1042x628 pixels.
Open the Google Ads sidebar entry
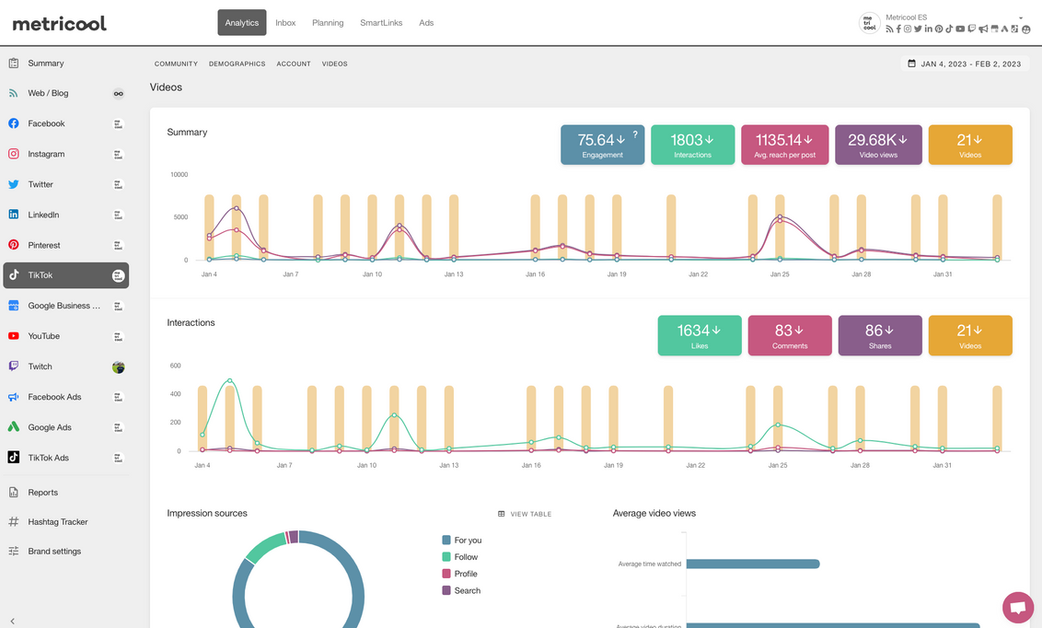(x=66, y=427)
